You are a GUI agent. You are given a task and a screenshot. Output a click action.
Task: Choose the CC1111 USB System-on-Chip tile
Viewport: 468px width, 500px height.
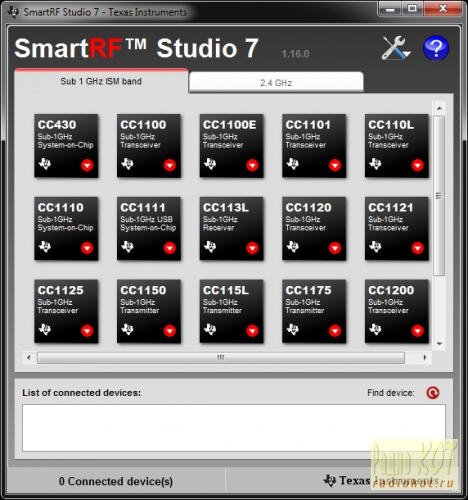click(149, 228)
